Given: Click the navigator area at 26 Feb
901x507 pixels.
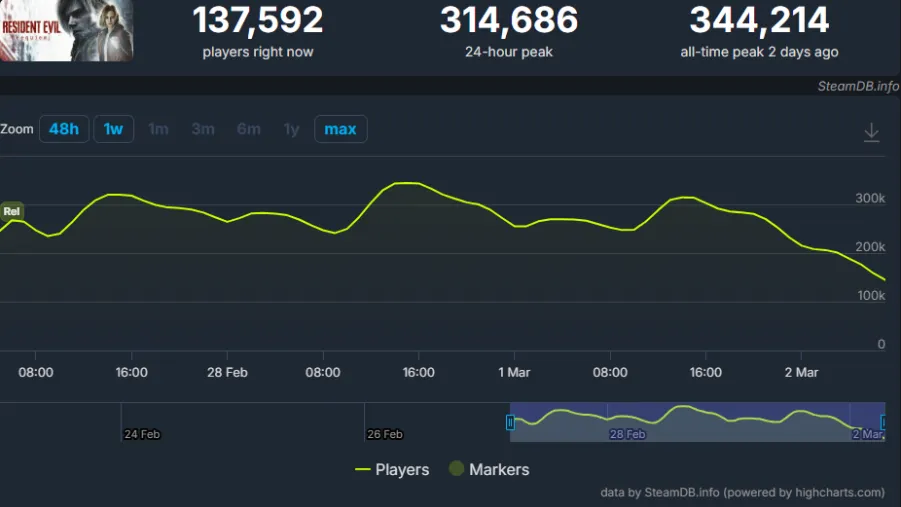Looking at the screenshot, I should 384,422.
